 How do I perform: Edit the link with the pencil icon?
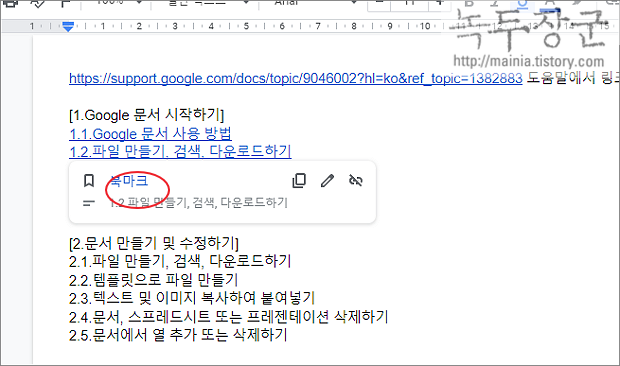coord(327,181)
